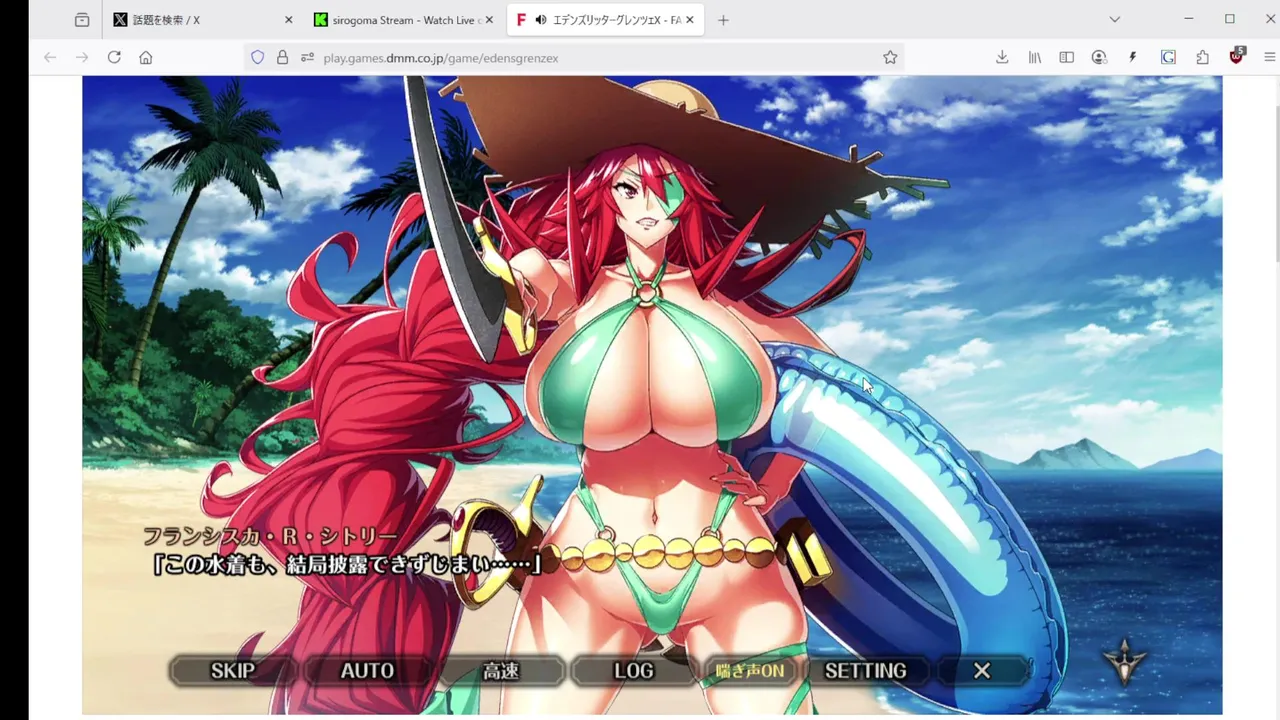
Task: Close the sirogoma Stream tab
Action: point(489,20)
